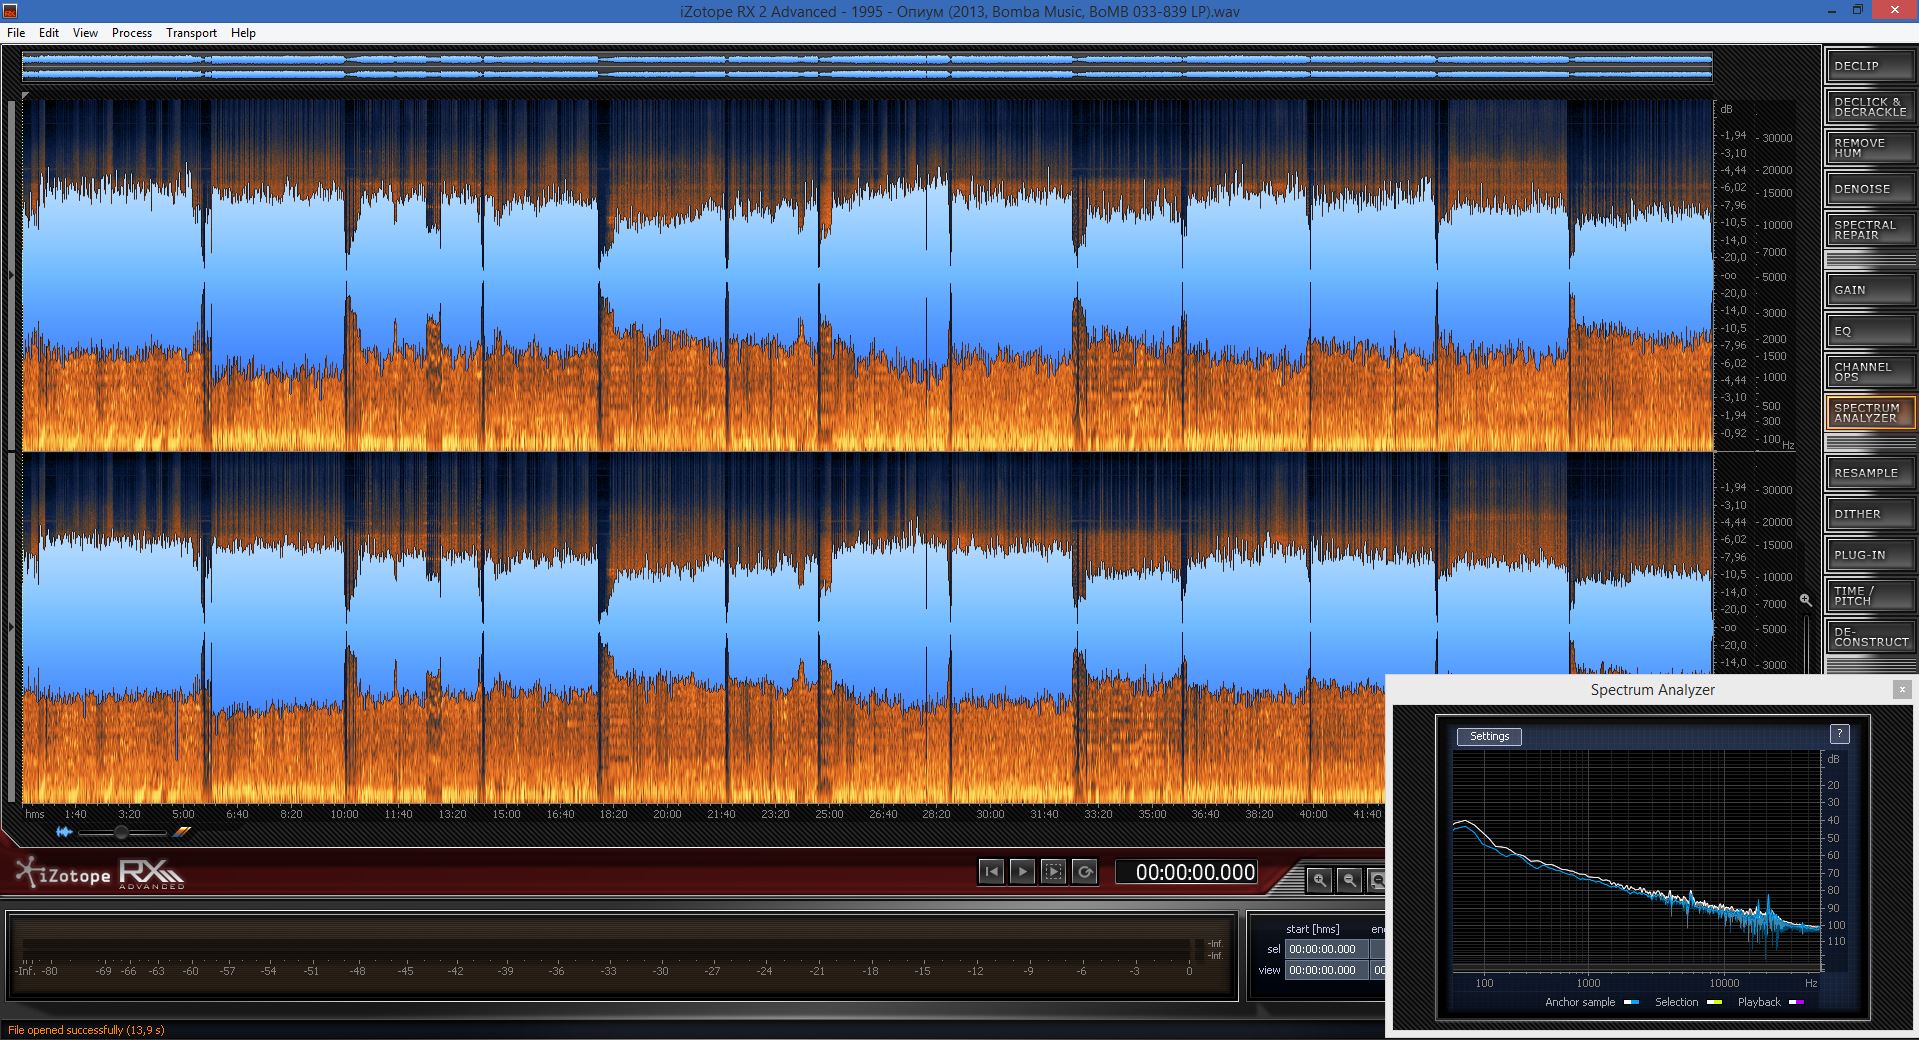Close the iZotope RX window
1919x1040 pixels.
(x=1893, y=11)
